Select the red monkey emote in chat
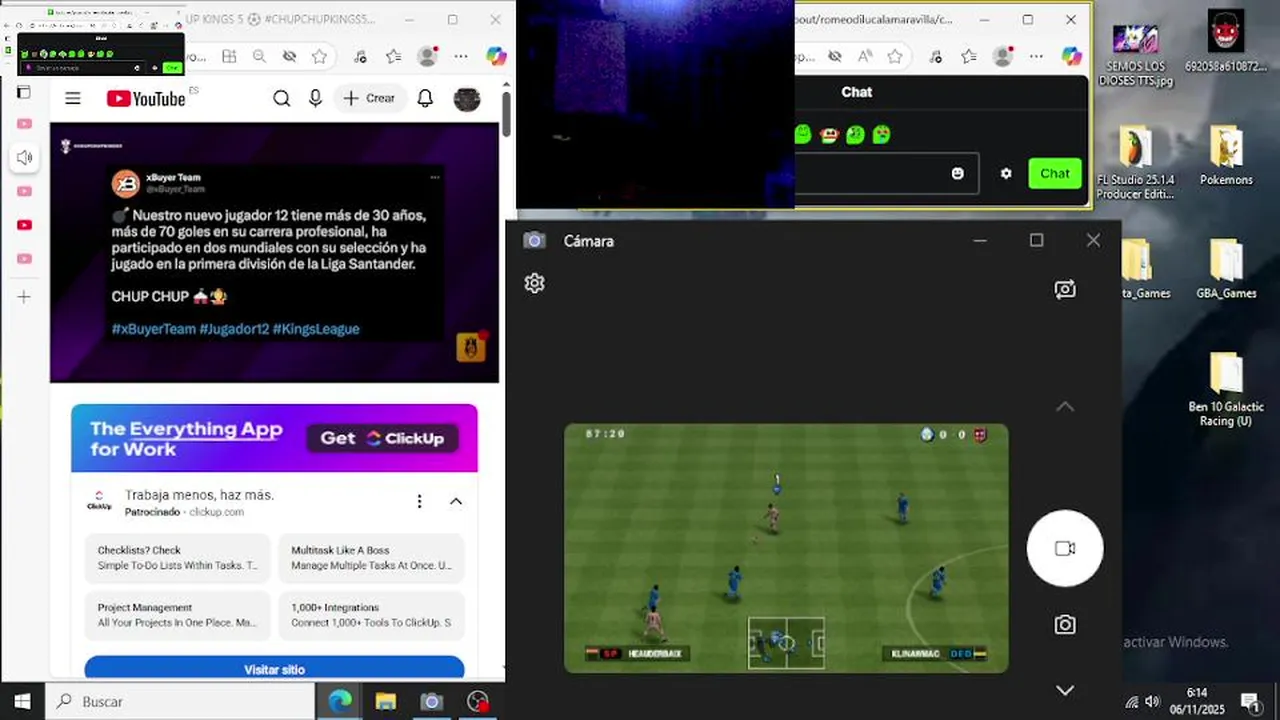Screen dimensions: 1280x720 [829, 135]
